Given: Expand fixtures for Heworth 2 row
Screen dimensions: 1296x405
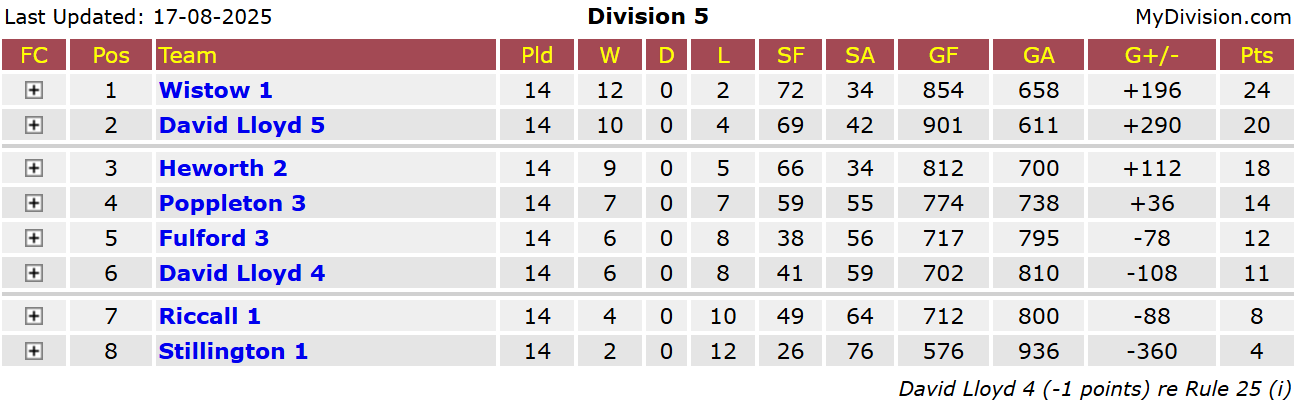Looking at the screenshot, I should coord(34,168).
